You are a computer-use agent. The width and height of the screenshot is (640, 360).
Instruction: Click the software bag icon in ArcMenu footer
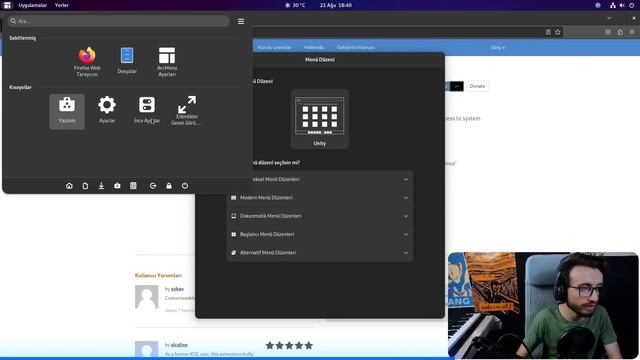tap(117, 186)
